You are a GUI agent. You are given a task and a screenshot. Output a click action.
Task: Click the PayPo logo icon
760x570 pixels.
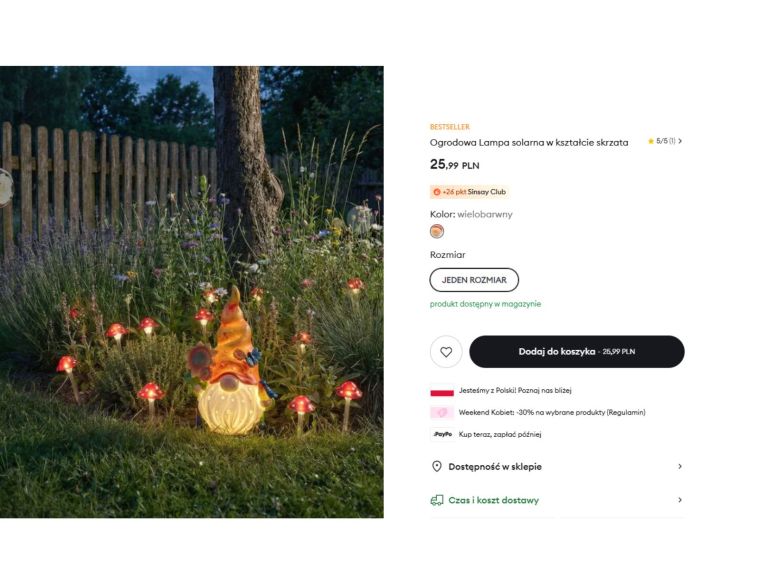[442, 434]
